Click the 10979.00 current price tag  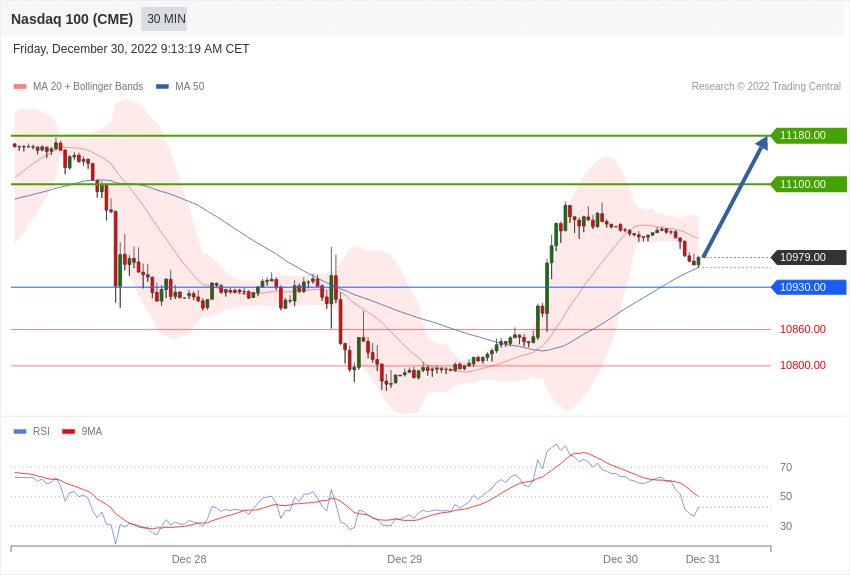tap(808, 257)
